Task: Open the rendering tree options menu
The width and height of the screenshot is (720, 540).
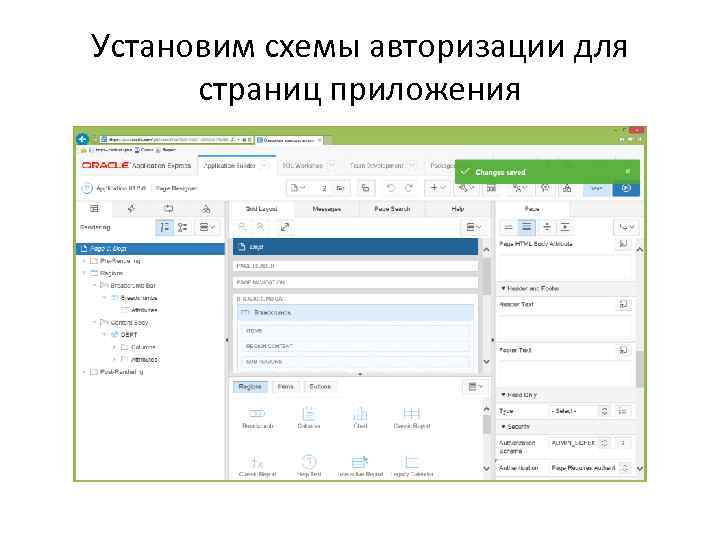Action: click(x=208, y=227)
